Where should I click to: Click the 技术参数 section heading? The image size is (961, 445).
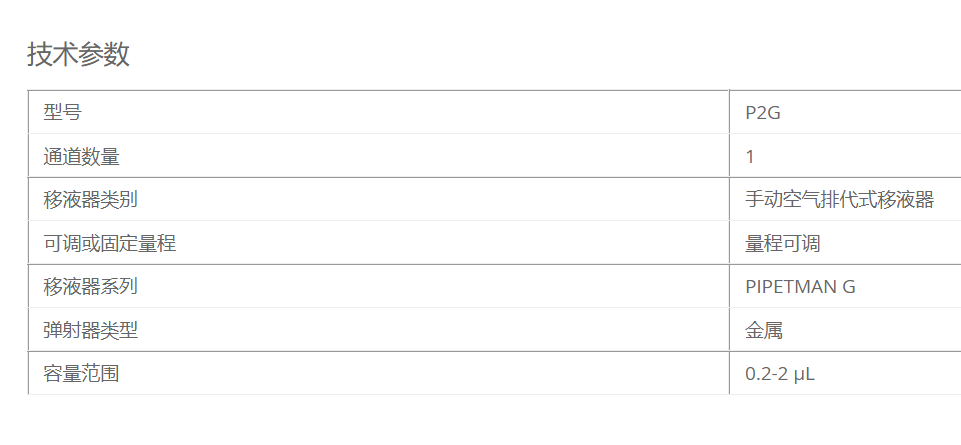78,54
